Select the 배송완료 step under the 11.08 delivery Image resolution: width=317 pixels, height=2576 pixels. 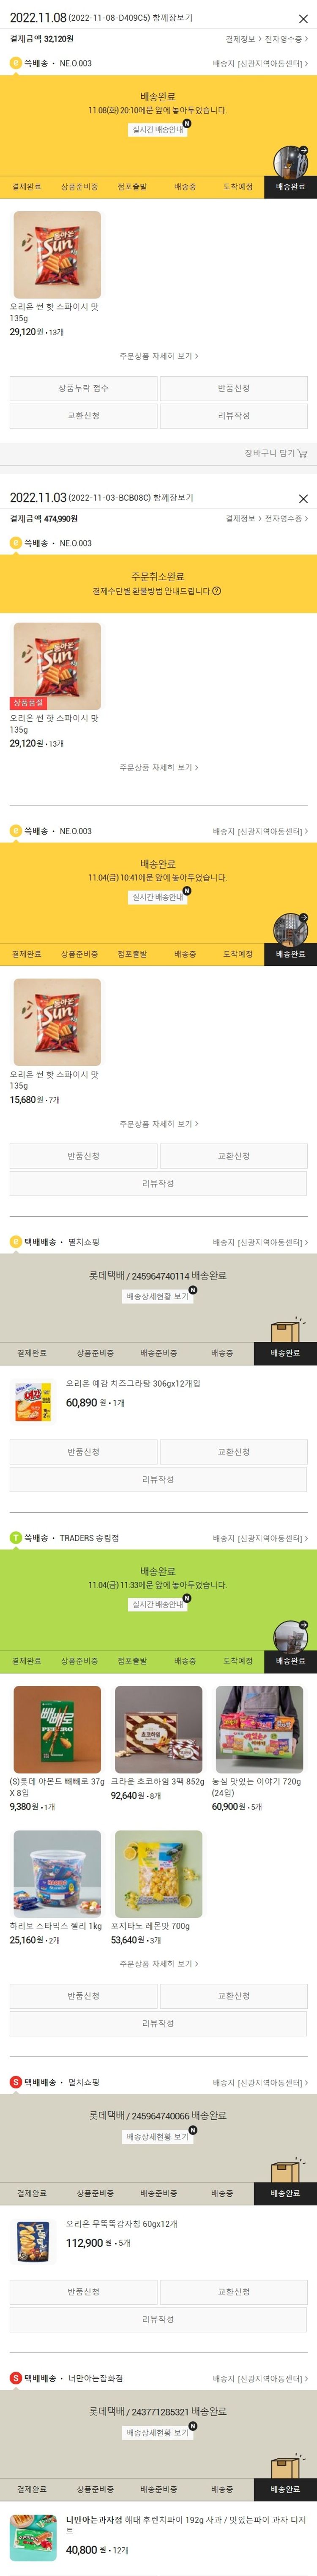(290, 187)
